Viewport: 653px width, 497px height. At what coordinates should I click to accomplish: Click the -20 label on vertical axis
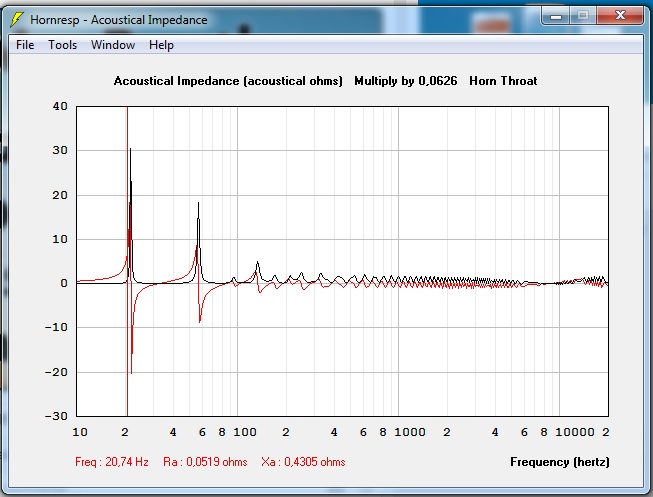tap(56, 372)
